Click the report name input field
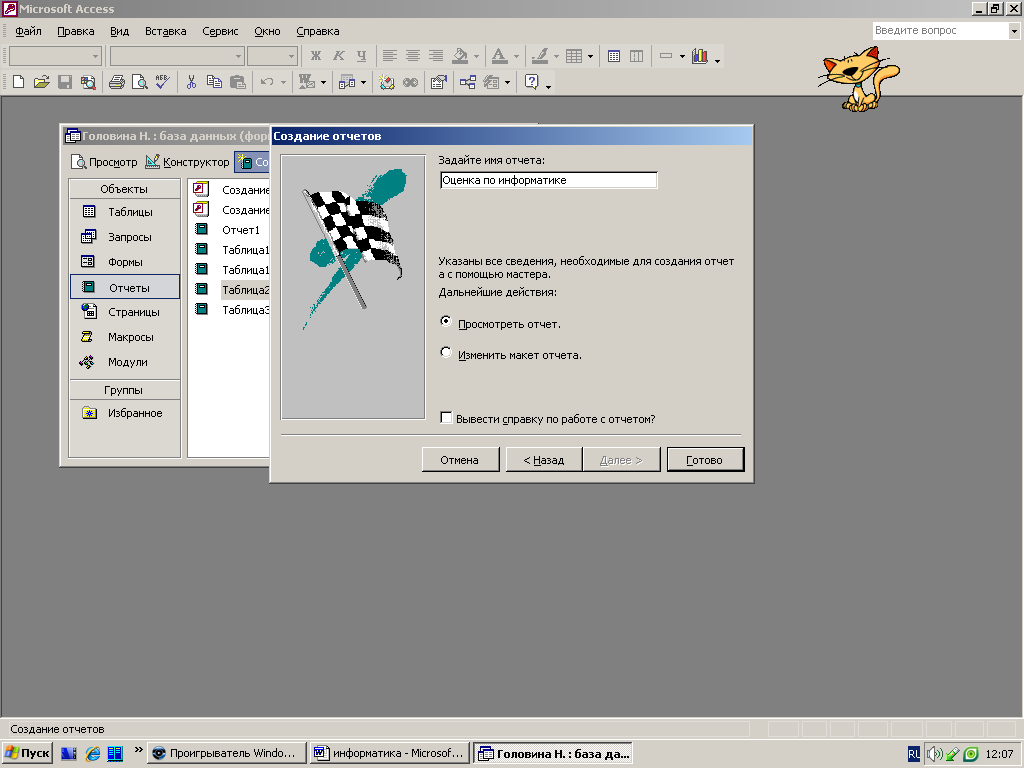 point(549,180)
